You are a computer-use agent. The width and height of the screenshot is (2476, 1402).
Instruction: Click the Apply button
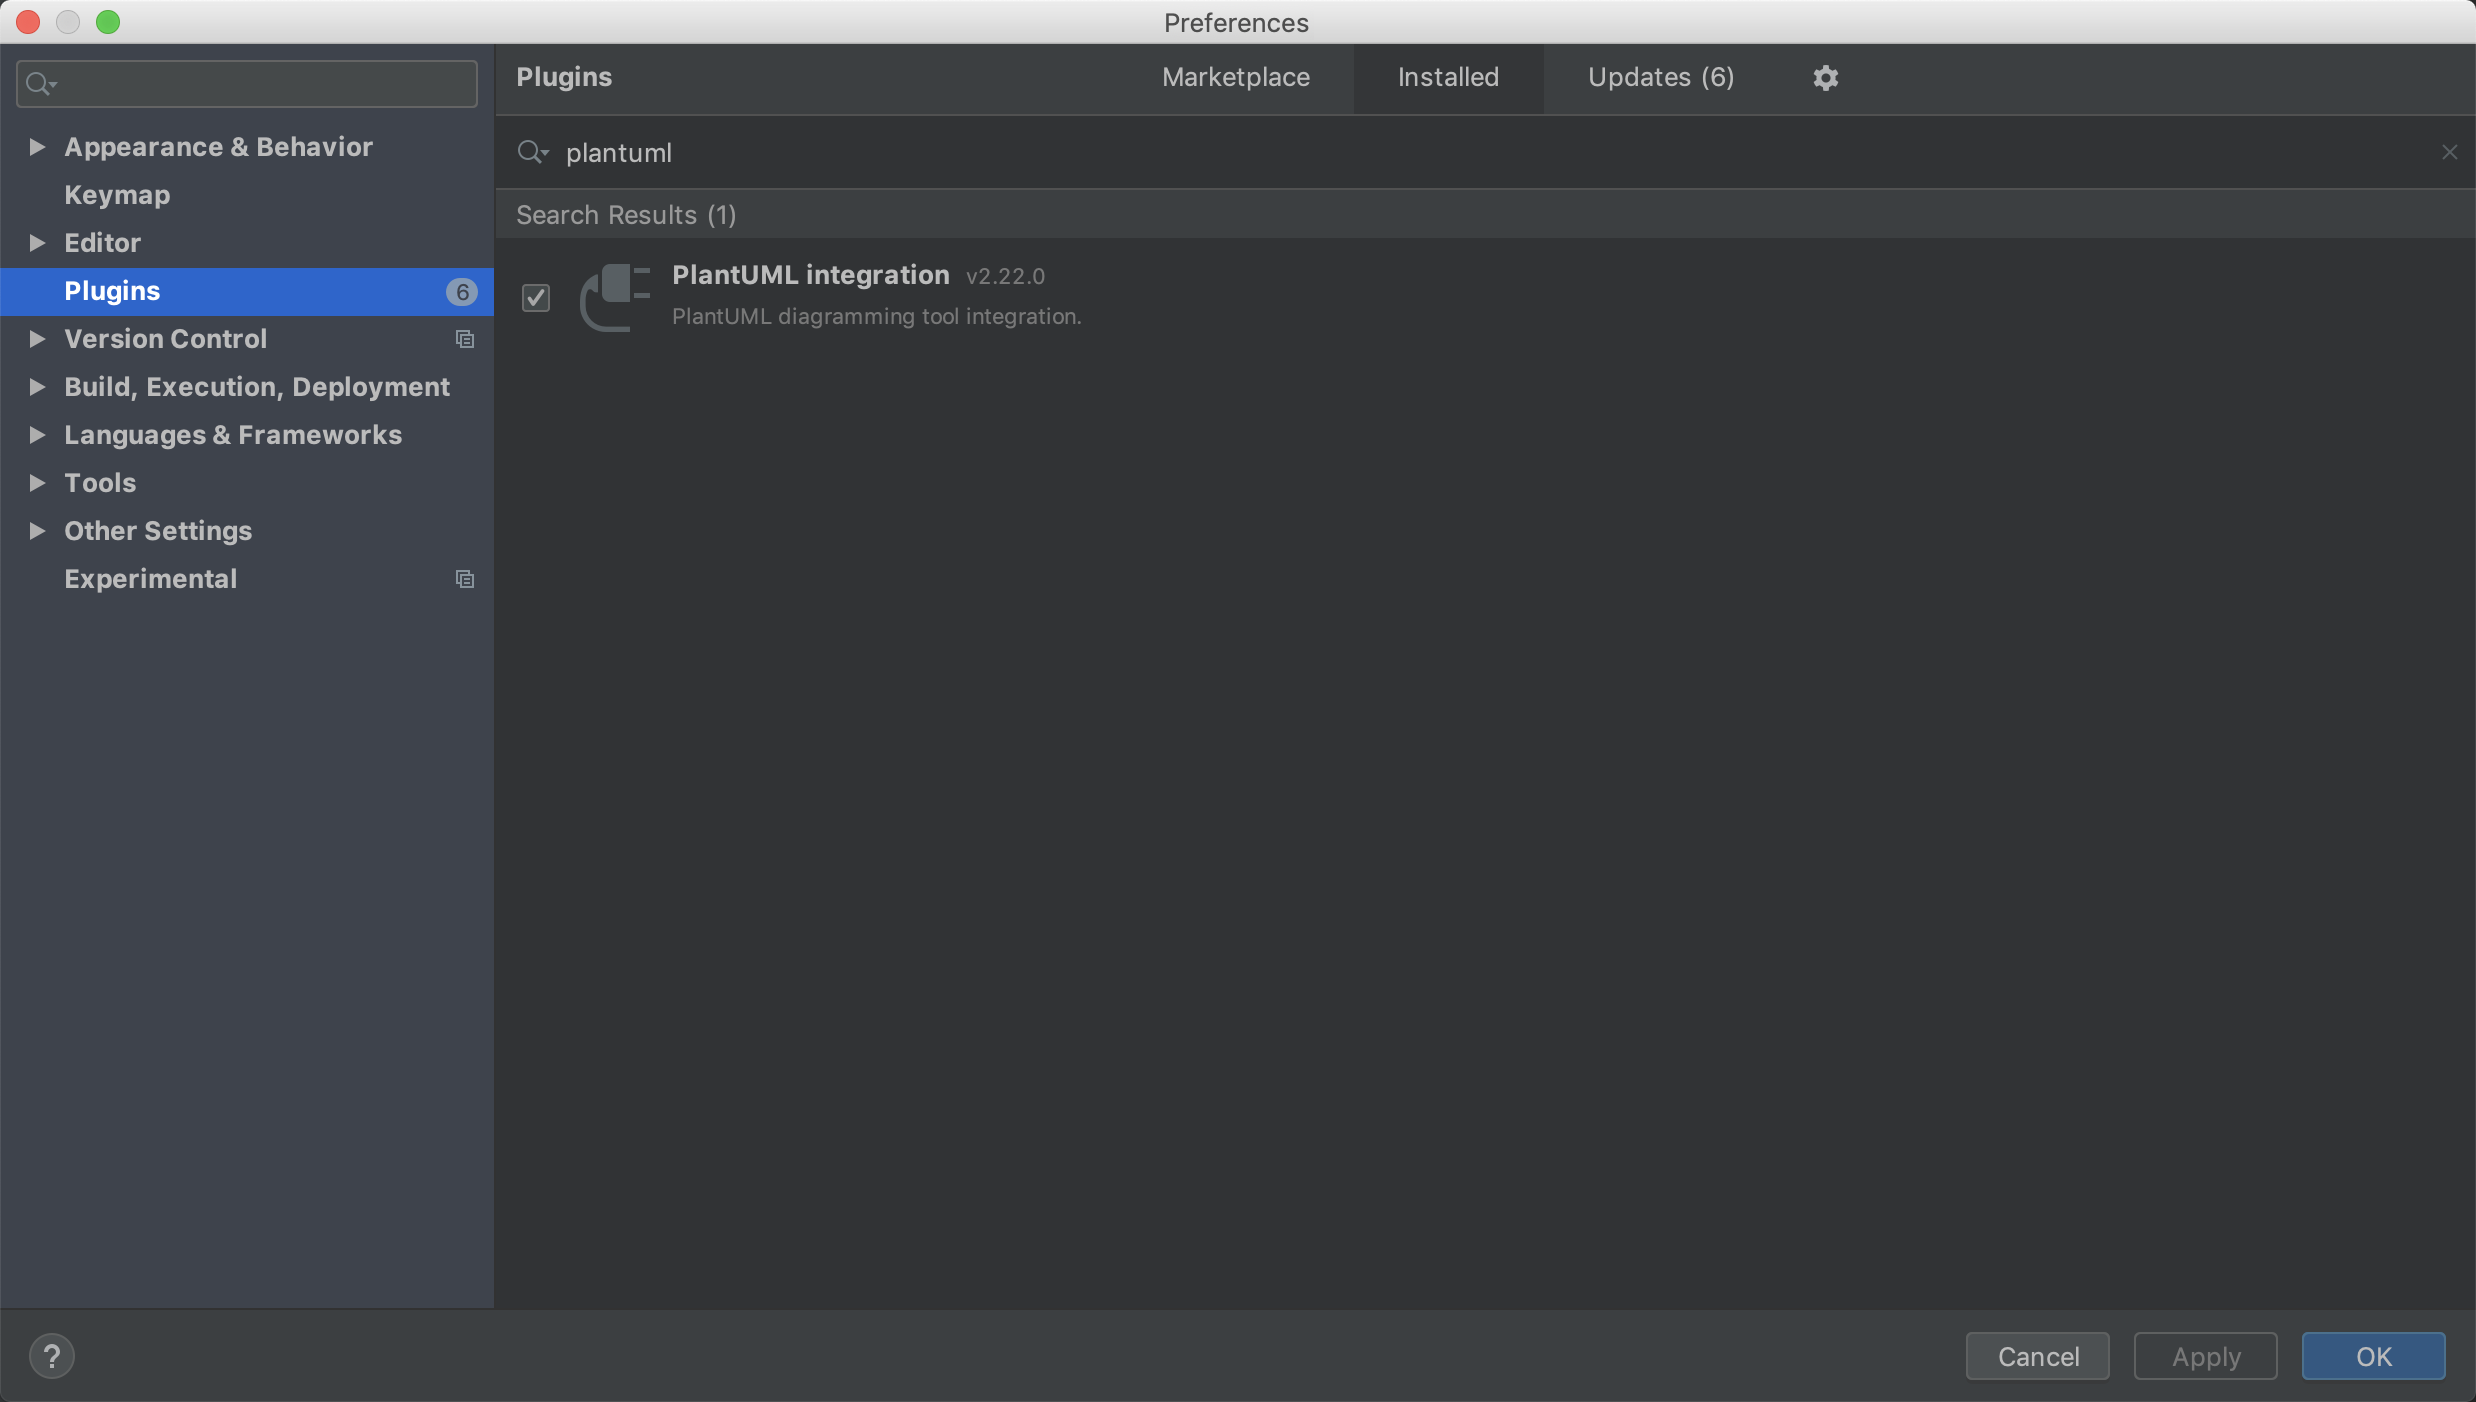point(2204,1356)
